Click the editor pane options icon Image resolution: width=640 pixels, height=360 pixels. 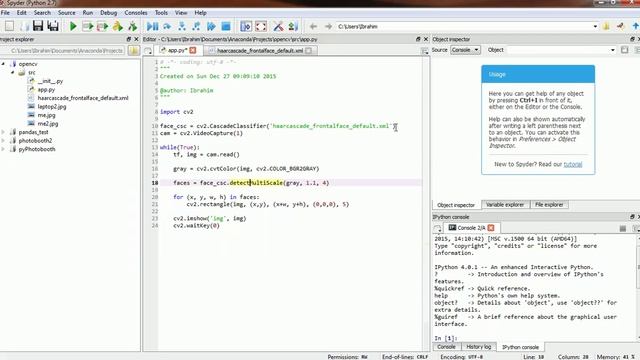click(x=424, y=51)
